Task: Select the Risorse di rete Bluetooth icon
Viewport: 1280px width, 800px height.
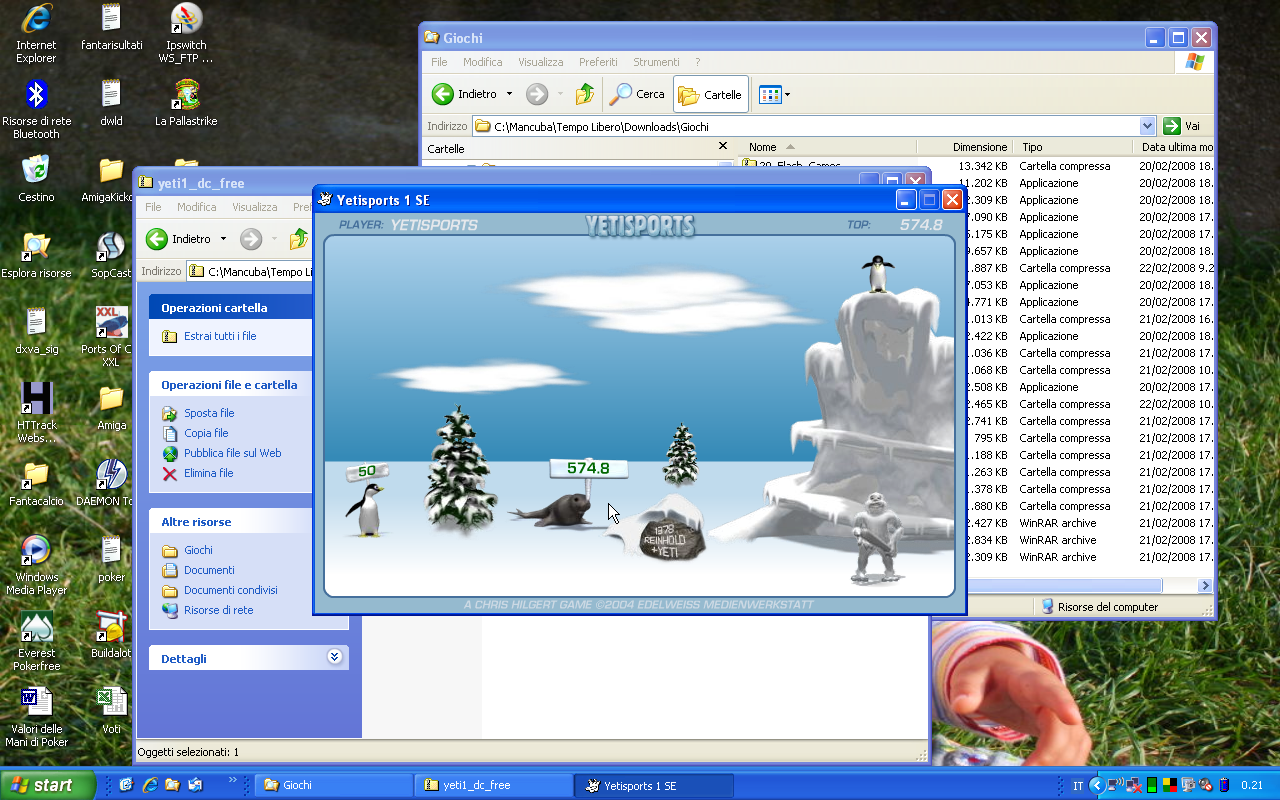Action: [x=36, y=108]
